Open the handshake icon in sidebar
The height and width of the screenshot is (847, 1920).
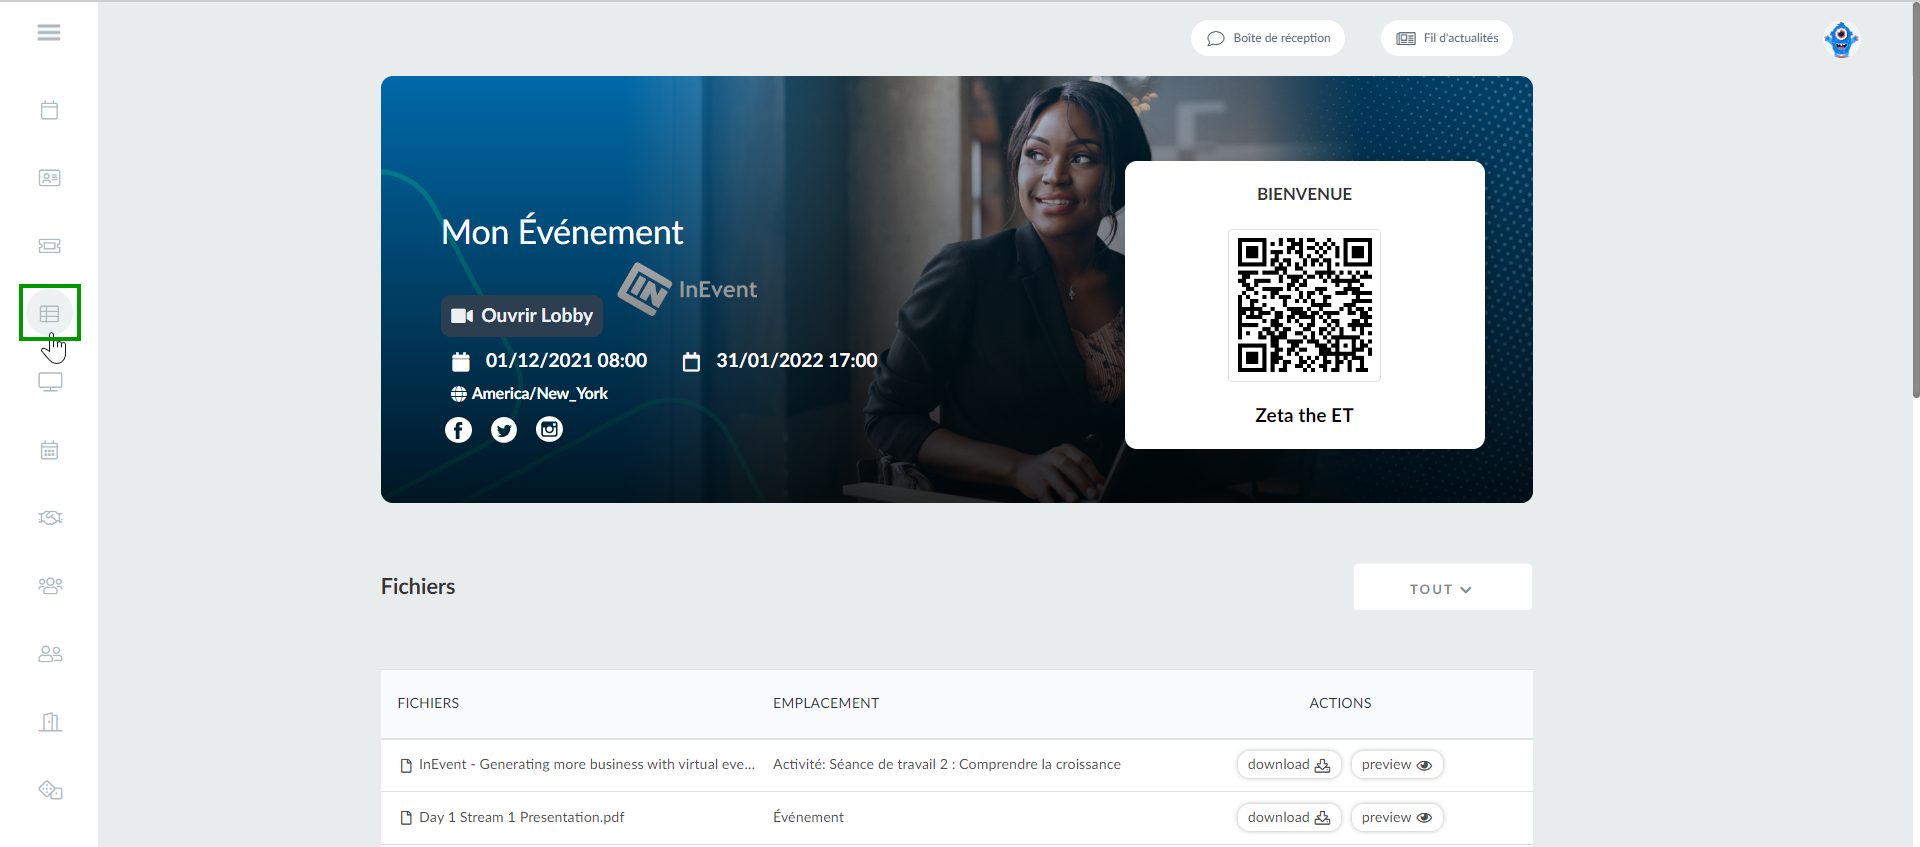(49, 518)
